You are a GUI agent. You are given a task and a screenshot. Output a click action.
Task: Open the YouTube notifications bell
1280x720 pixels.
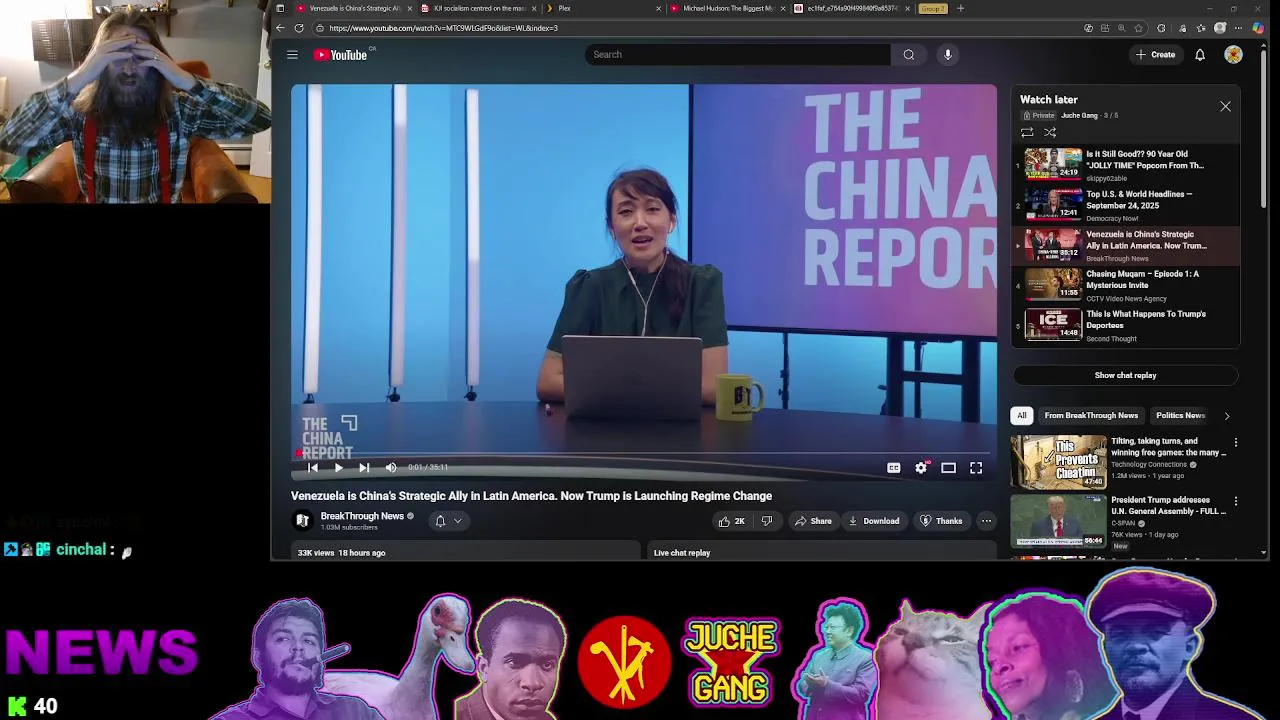coord(1200,55)
